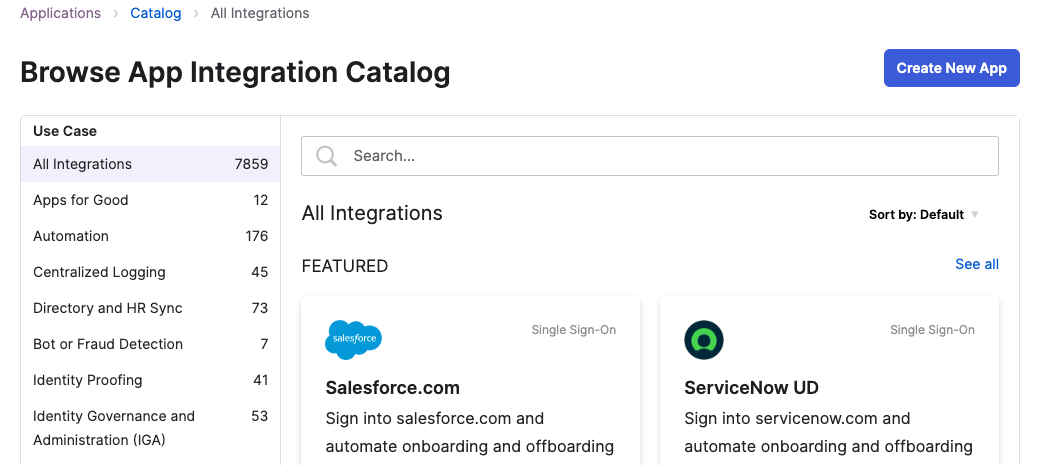Click the magnifying glass search icon
The image size is (1043, 465).
click(327, 156)
